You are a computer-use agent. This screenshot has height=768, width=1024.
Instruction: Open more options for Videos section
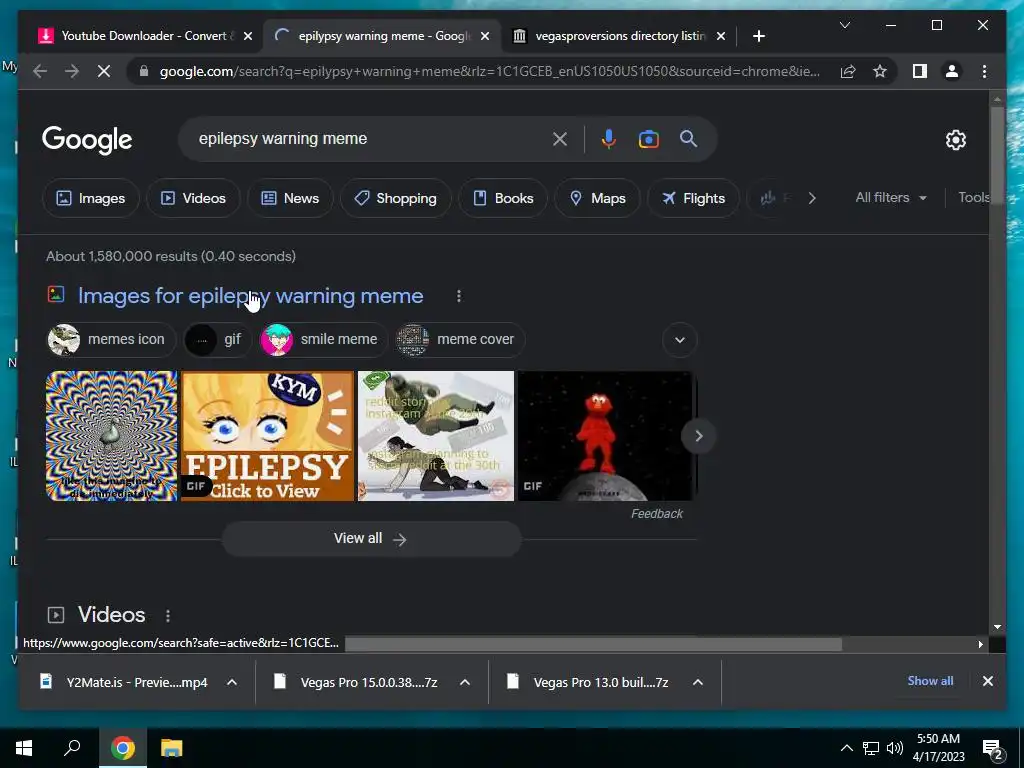[x=168, y=615]
